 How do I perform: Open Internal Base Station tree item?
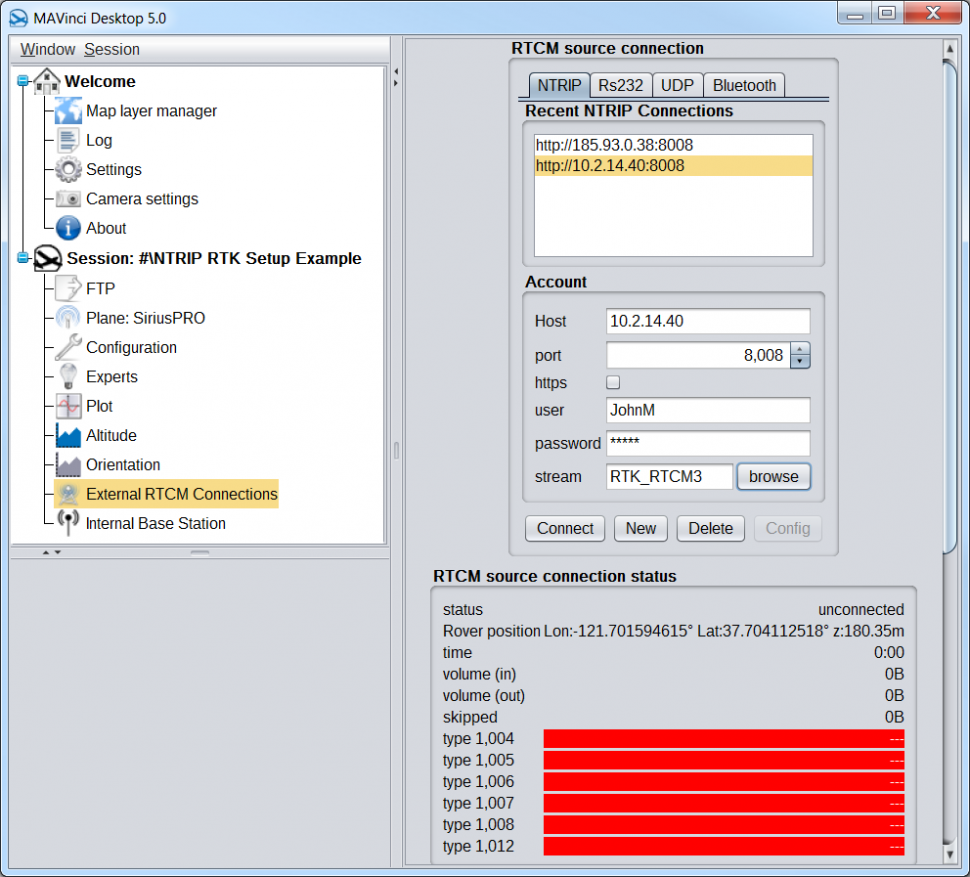coord(155,523)
